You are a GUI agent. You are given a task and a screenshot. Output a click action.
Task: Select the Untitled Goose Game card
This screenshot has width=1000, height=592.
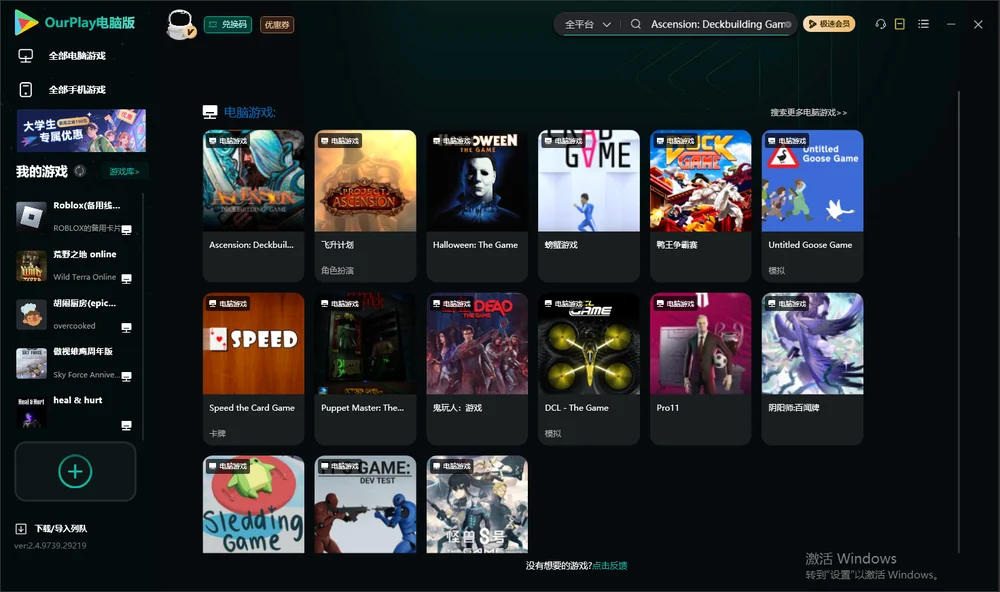pyautogui.click(x=812, y=205)
